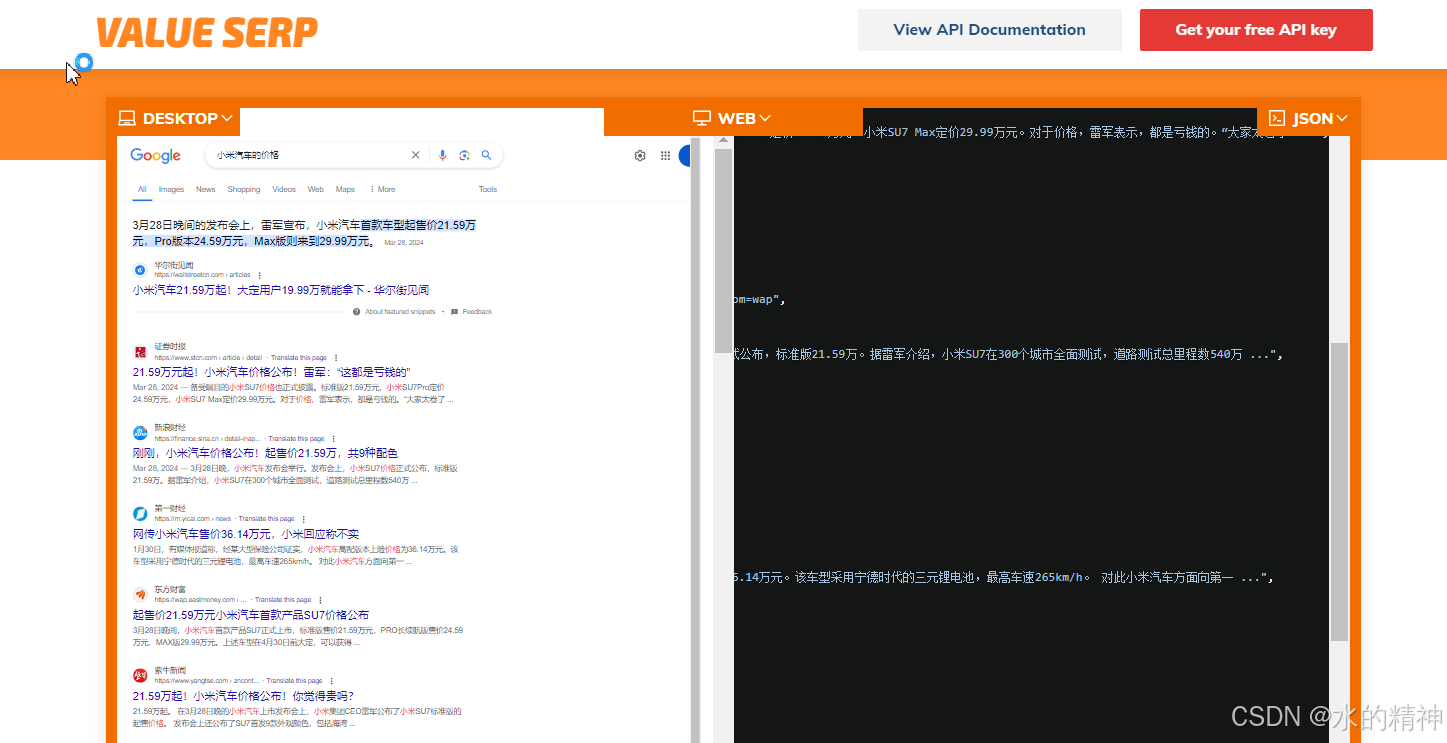Open options dots beside stcn.com result
Viewport: 1447px width, 743px height.
pos(336,357)
